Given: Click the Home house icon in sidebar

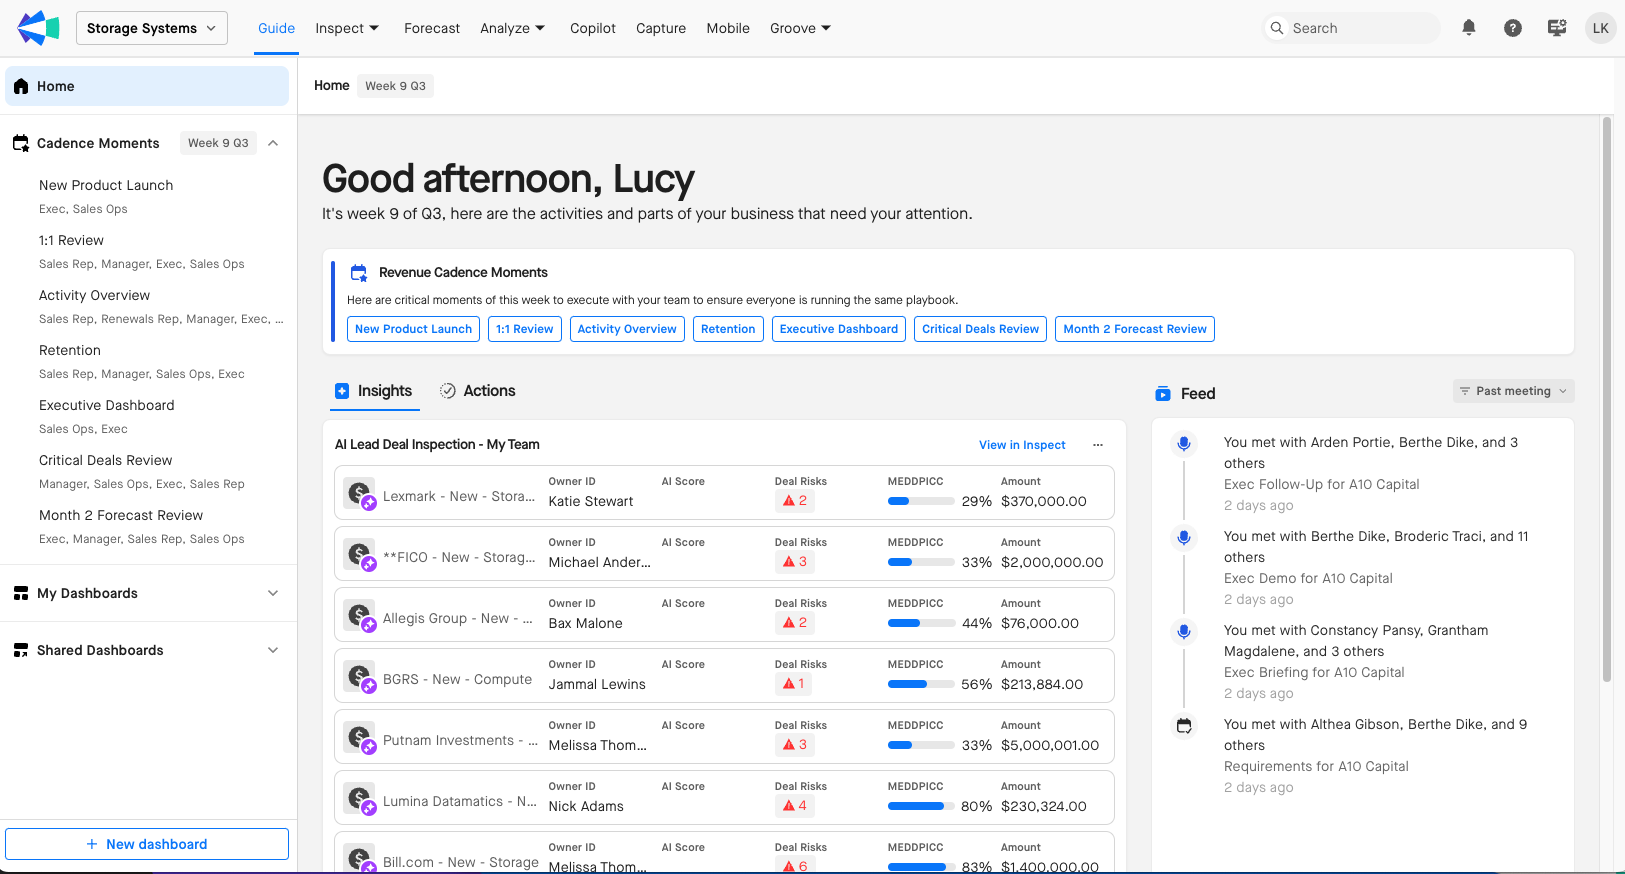Looking at the screenshot, I should tap(21, 86).
